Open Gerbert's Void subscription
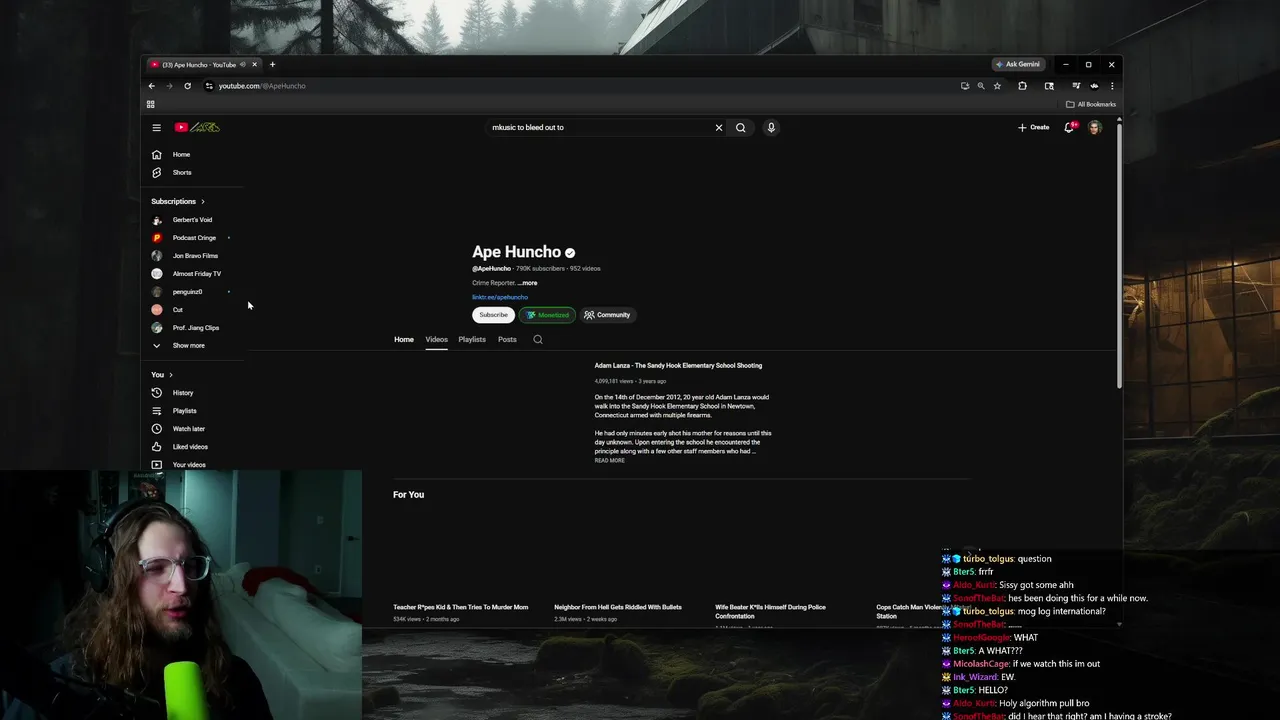The image size is (1280, 720). (x=192, y=220)
